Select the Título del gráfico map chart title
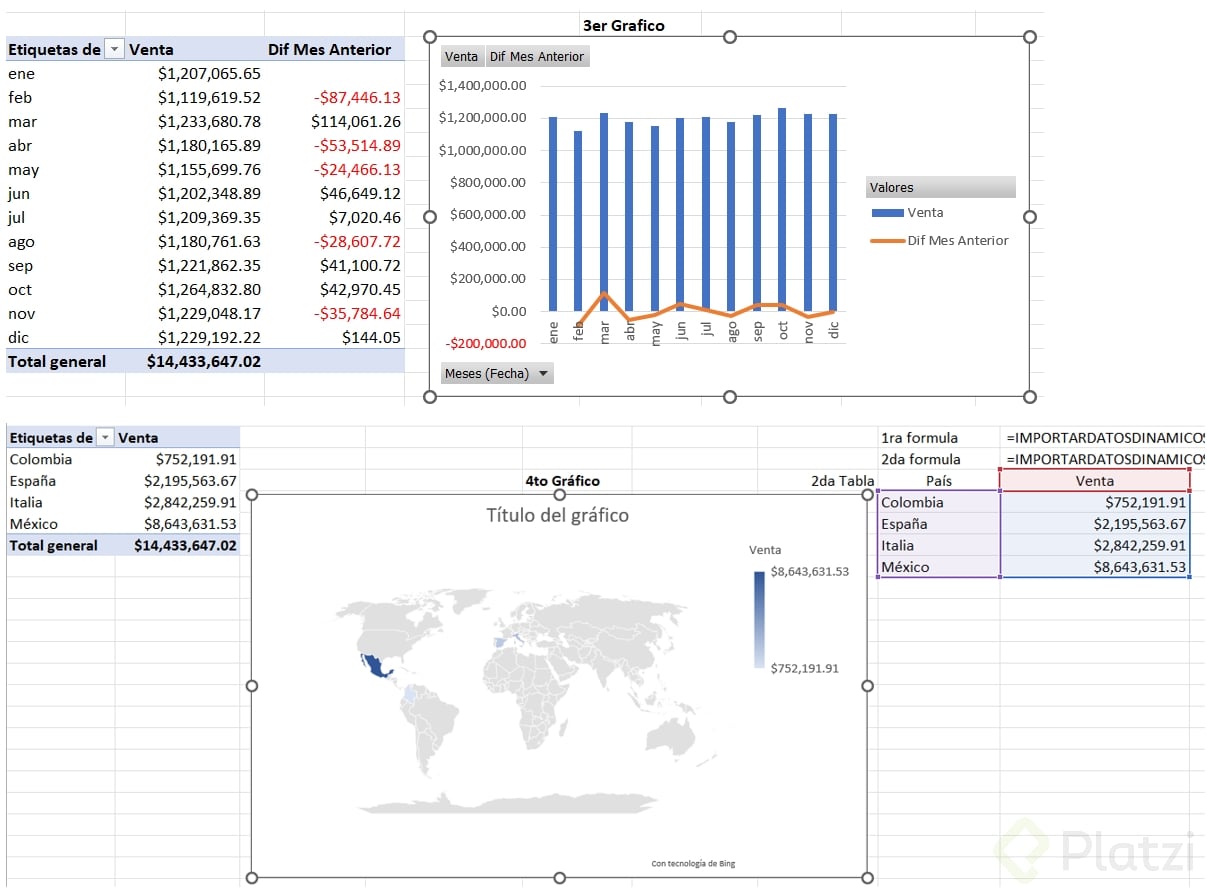1207x893 pixels. tap(558, 516)
